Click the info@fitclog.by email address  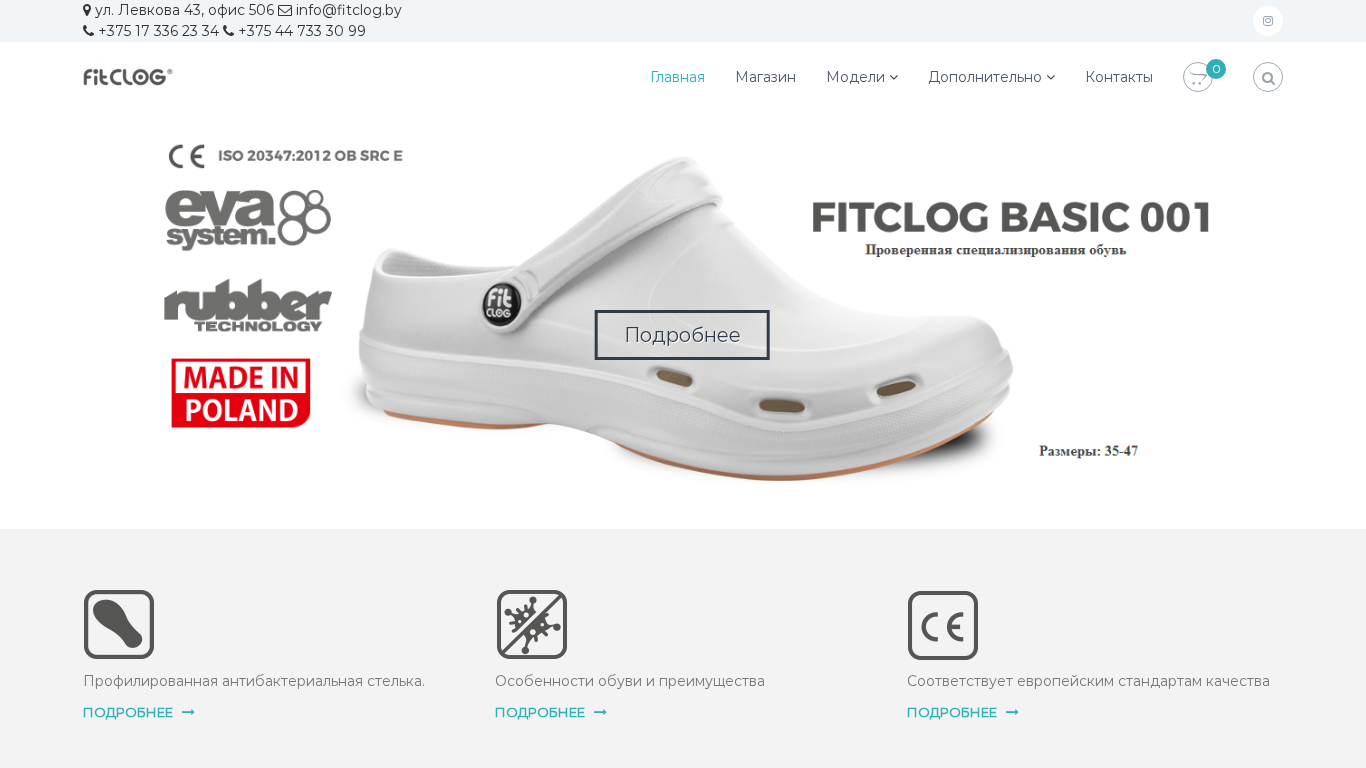pyautogui.click(x=348, y=10)
